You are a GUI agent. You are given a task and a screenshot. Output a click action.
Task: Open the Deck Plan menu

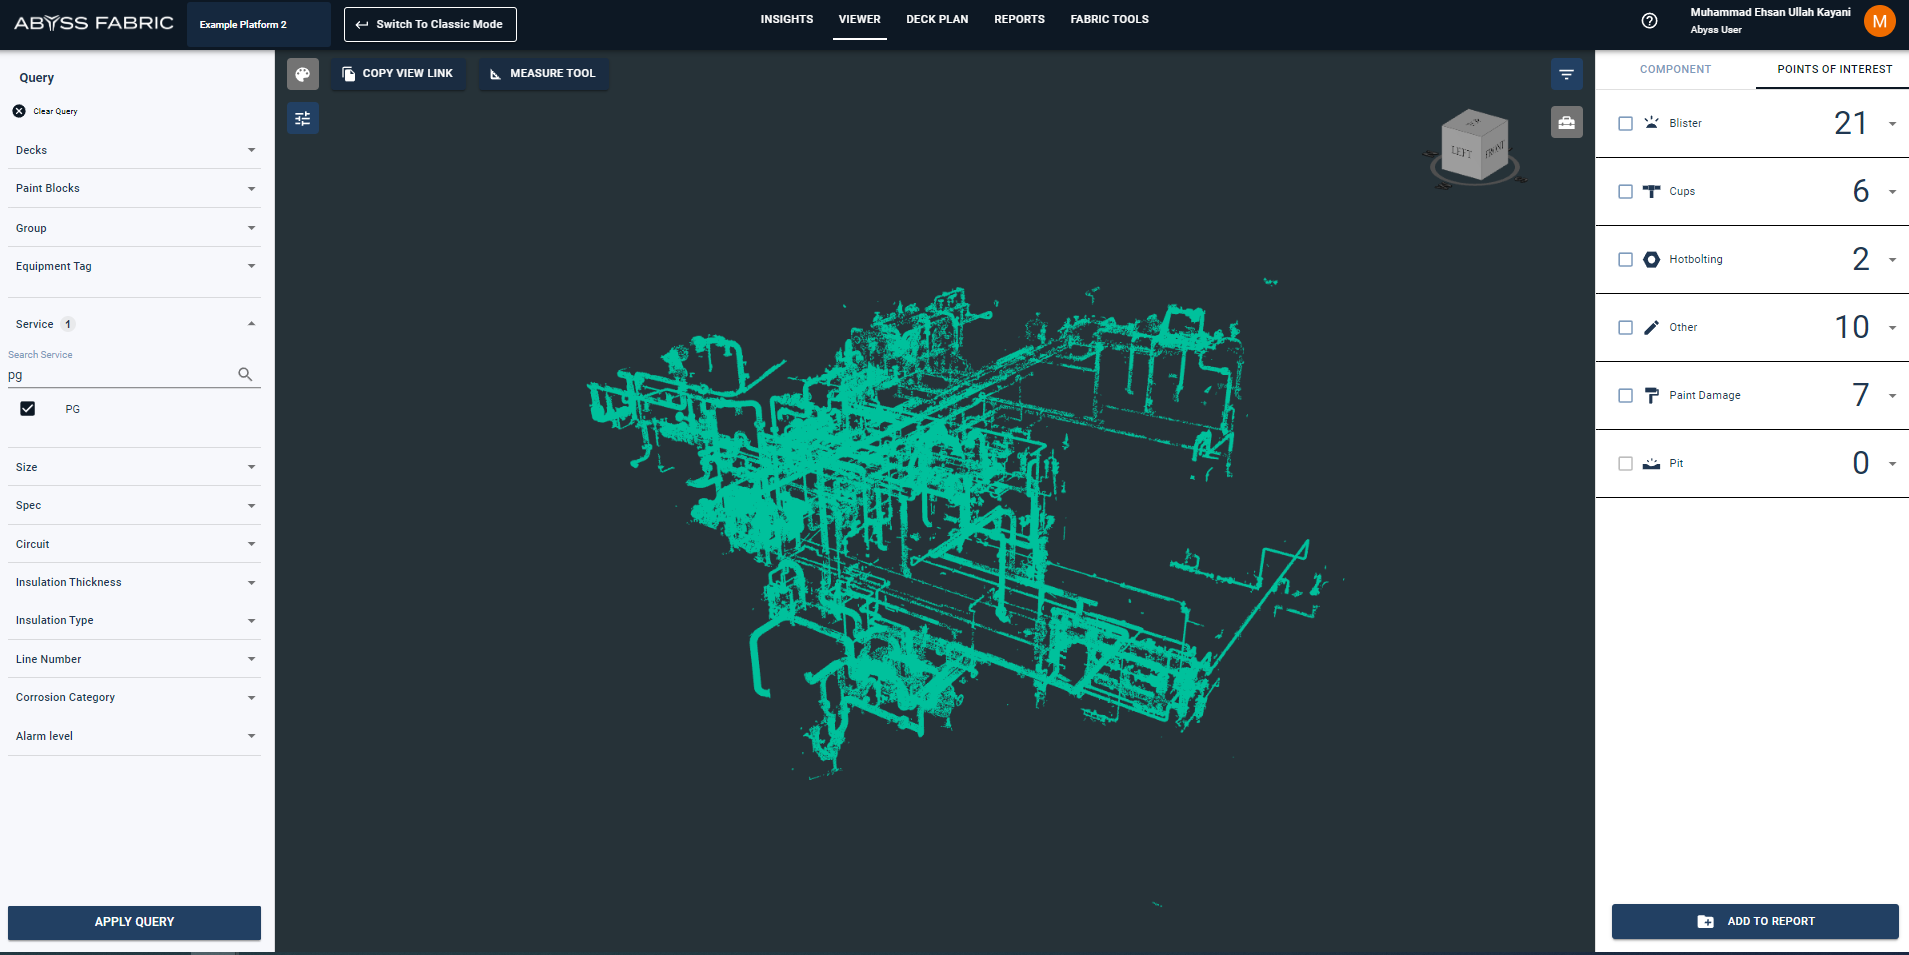click(937, 19)
